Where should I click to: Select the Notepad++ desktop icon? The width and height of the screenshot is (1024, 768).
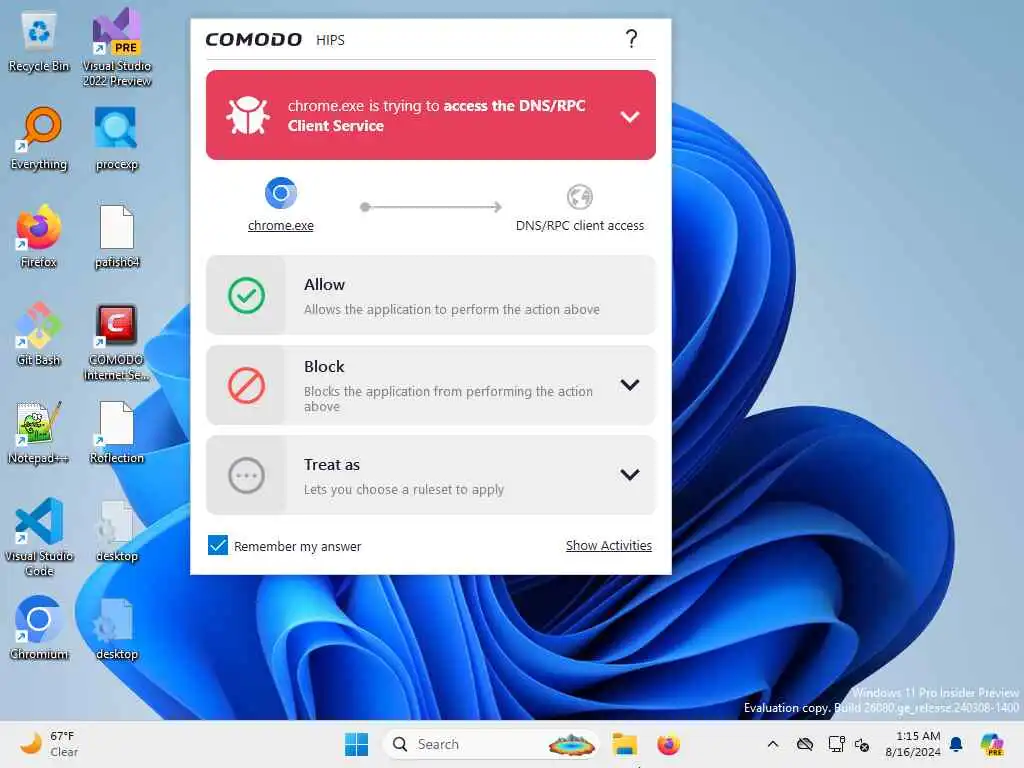(x=39, y=433)
